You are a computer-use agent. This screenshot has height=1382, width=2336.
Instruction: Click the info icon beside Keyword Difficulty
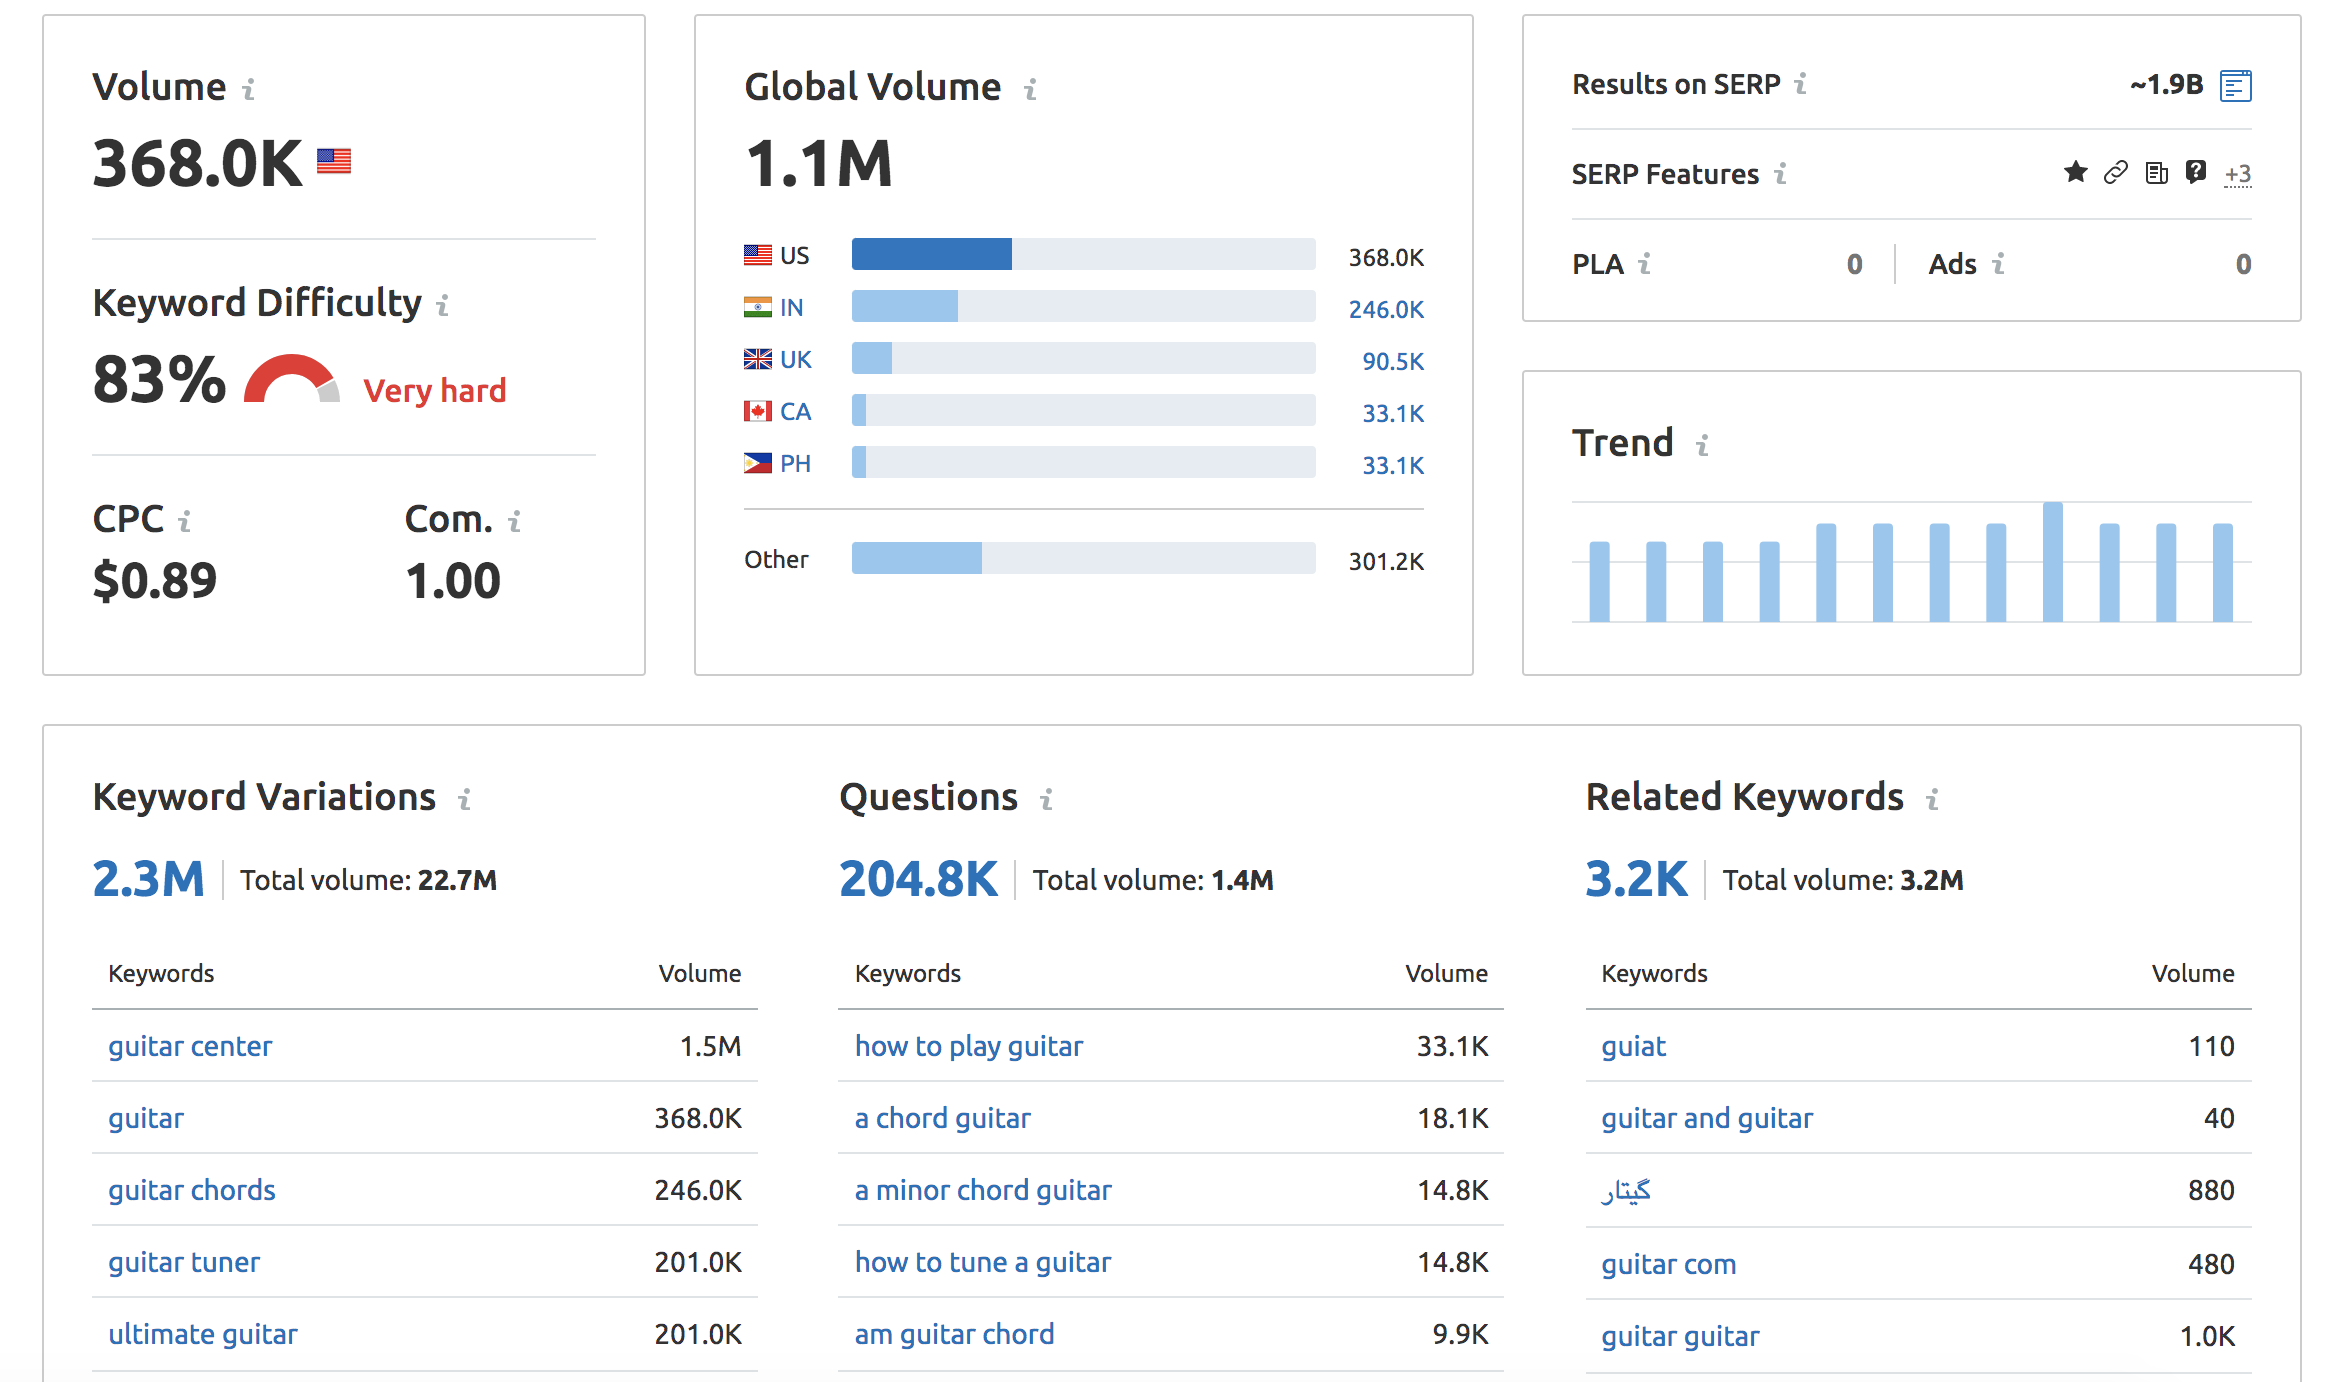pyautogui.click(x=443, y=305)
